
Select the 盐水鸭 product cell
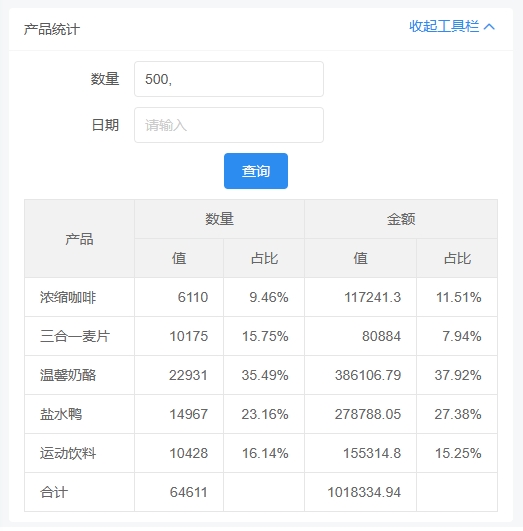pyautogui.click(x=79, y=414)
